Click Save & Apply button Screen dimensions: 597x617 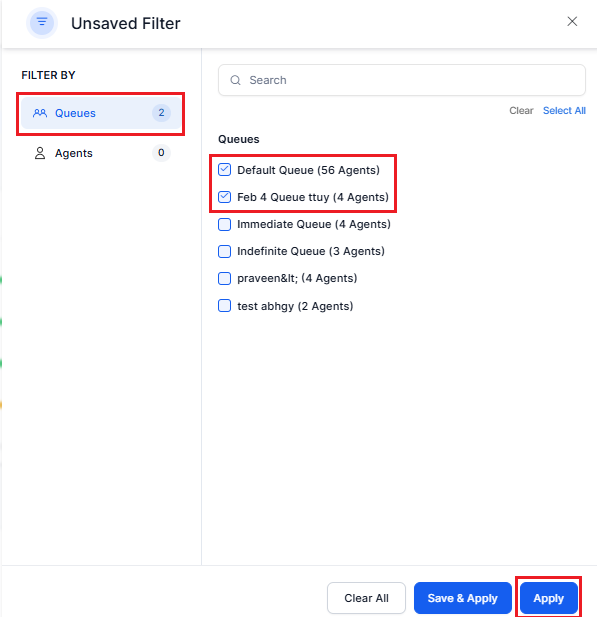pos(462,598)
